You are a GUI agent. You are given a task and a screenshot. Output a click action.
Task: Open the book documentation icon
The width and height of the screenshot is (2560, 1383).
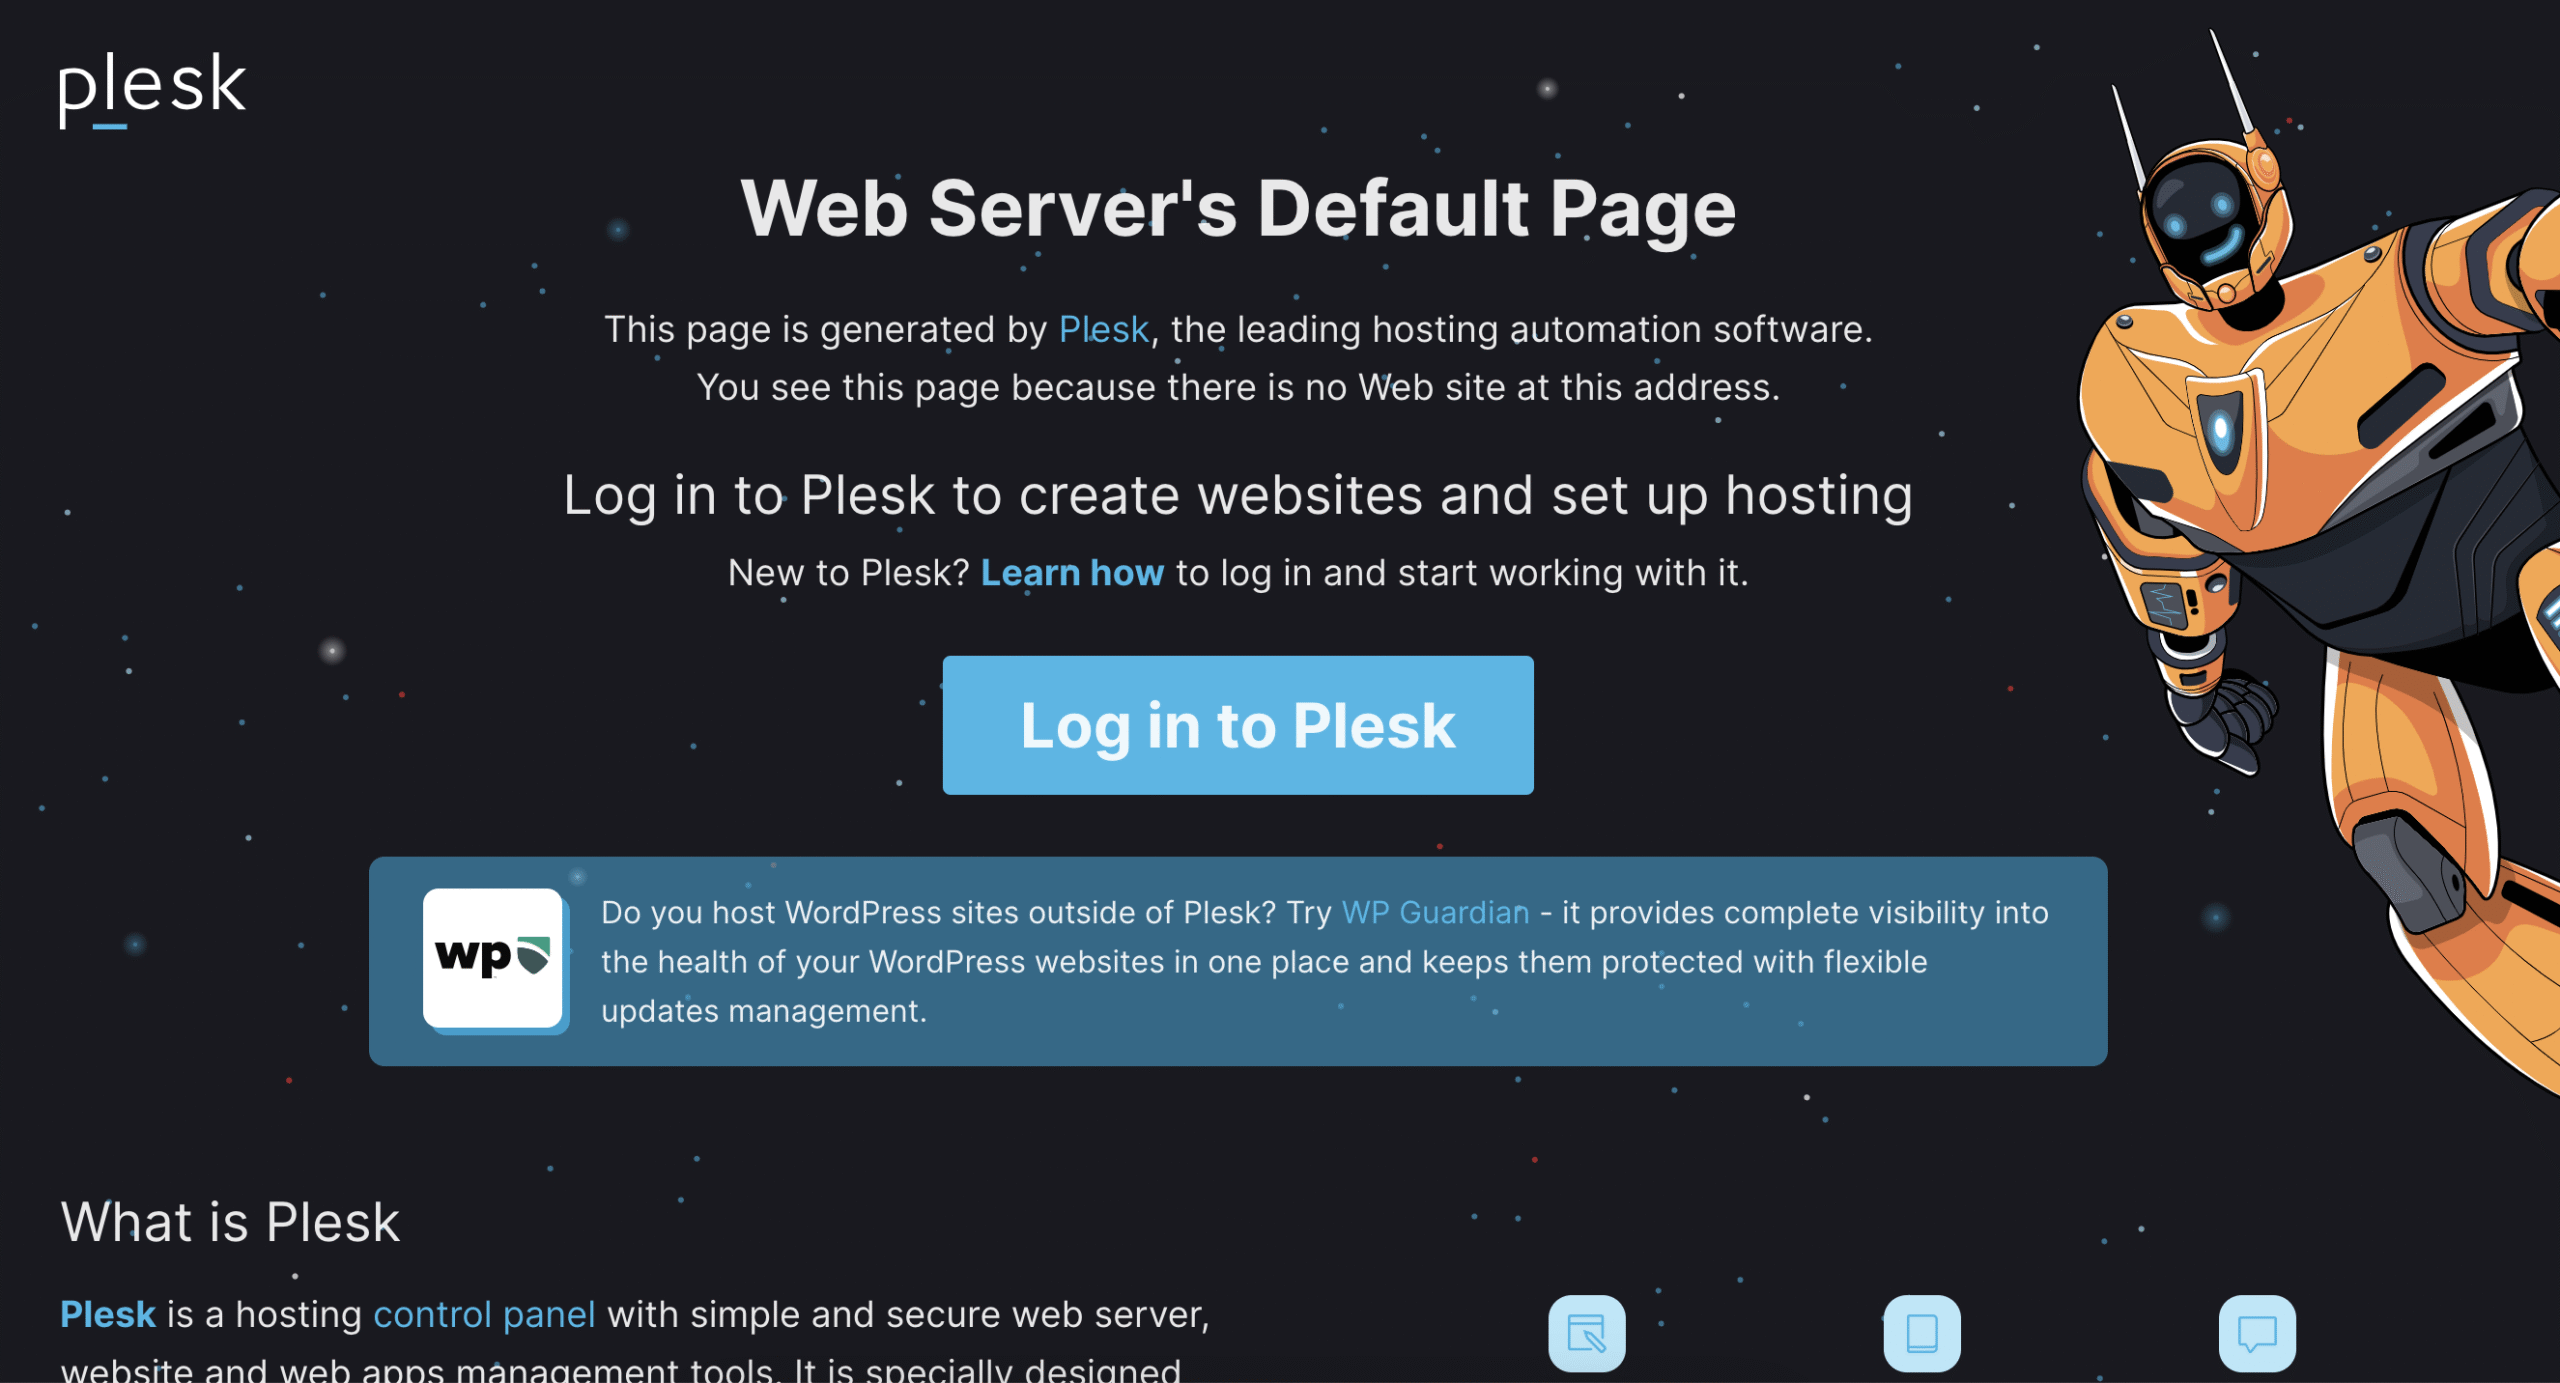coord(1922,1333)
